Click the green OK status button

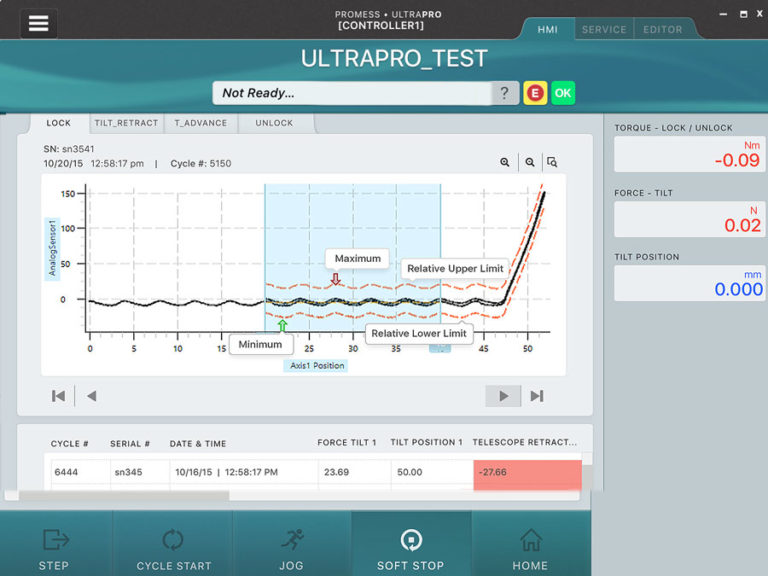(x=563, y=93)
